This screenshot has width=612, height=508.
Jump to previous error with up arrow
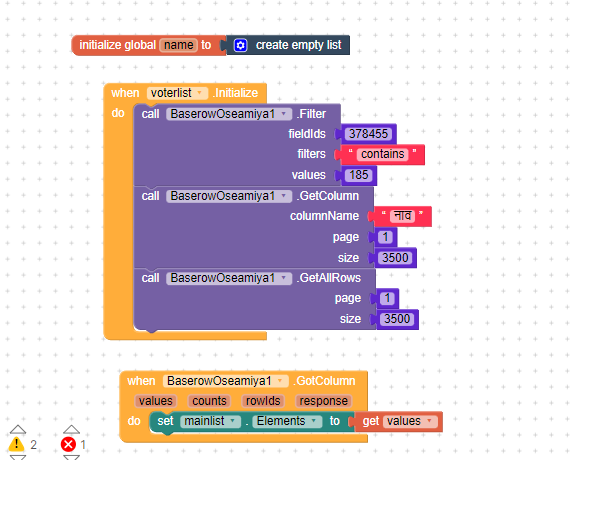pyautogui.click(x=71, y=430)
